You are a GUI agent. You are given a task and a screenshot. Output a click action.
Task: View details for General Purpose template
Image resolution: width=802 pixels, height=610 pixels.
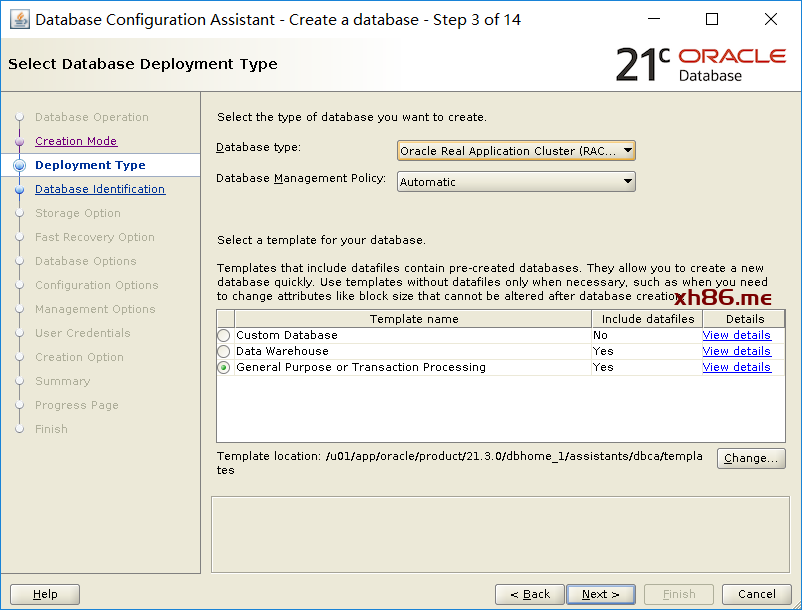click(736, 368)
